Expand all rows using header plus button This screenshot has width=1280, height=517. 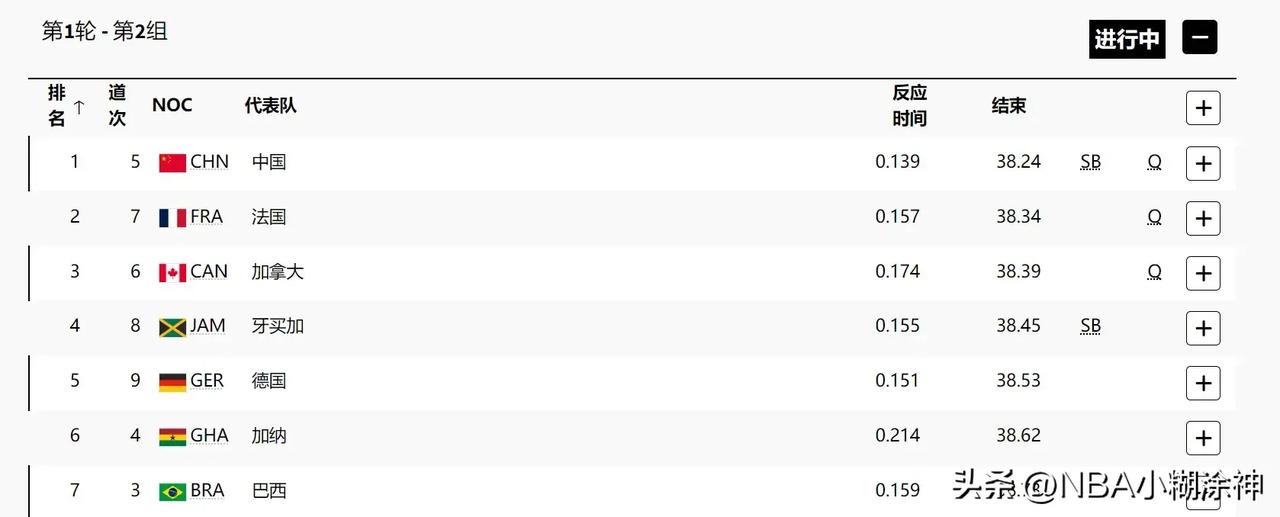point(1203,108)
